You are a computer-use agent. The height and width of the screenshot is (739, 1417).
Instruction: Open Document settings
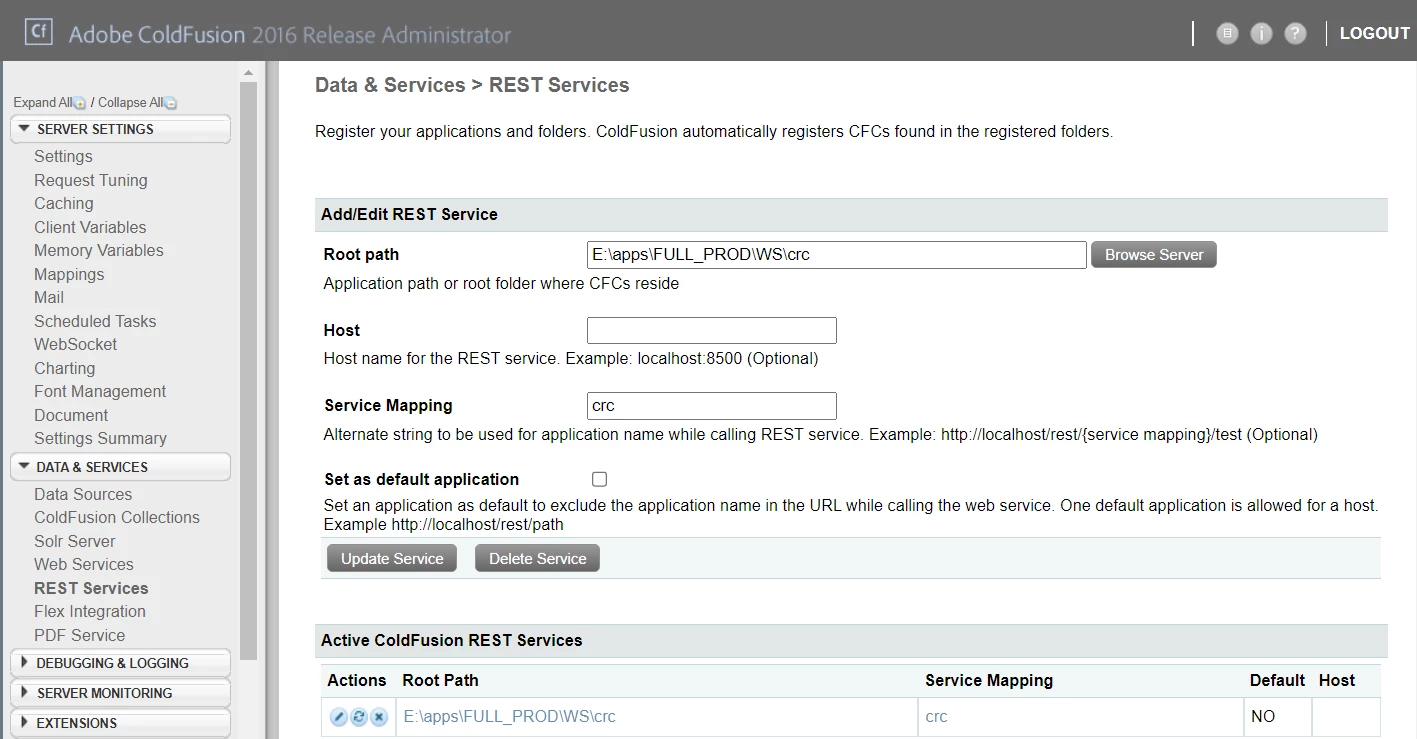tap(71, 415)
